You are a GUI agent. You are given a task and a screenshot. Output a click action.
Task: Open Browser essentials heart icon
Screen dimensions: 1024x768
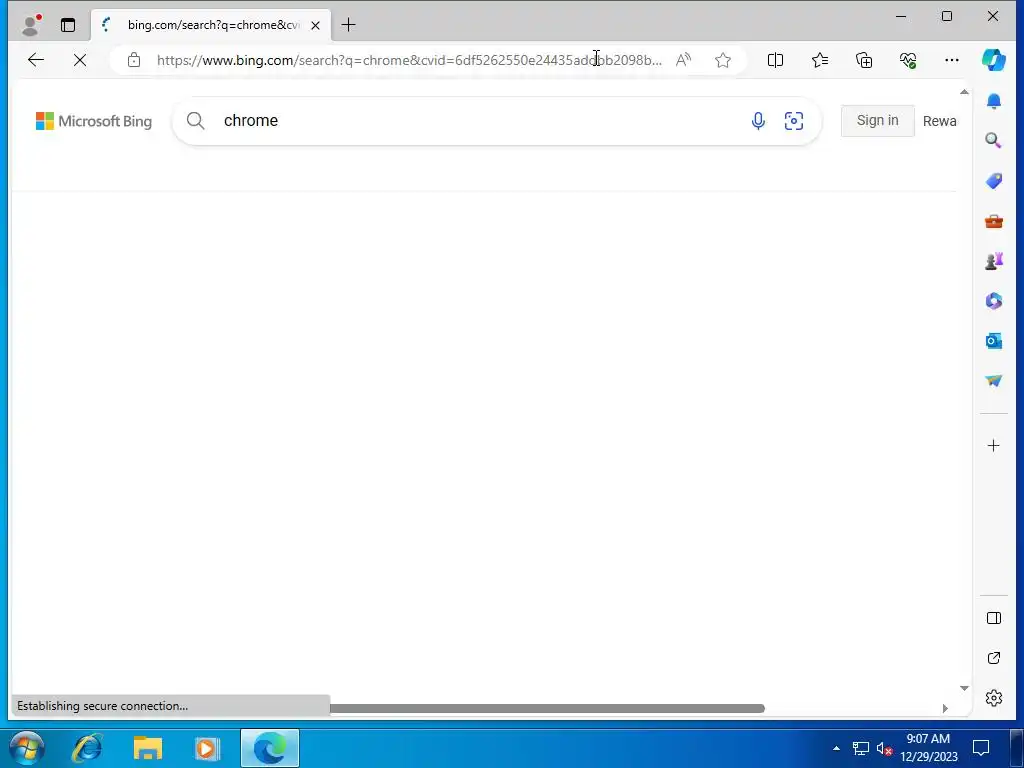[x=908, y=60]
